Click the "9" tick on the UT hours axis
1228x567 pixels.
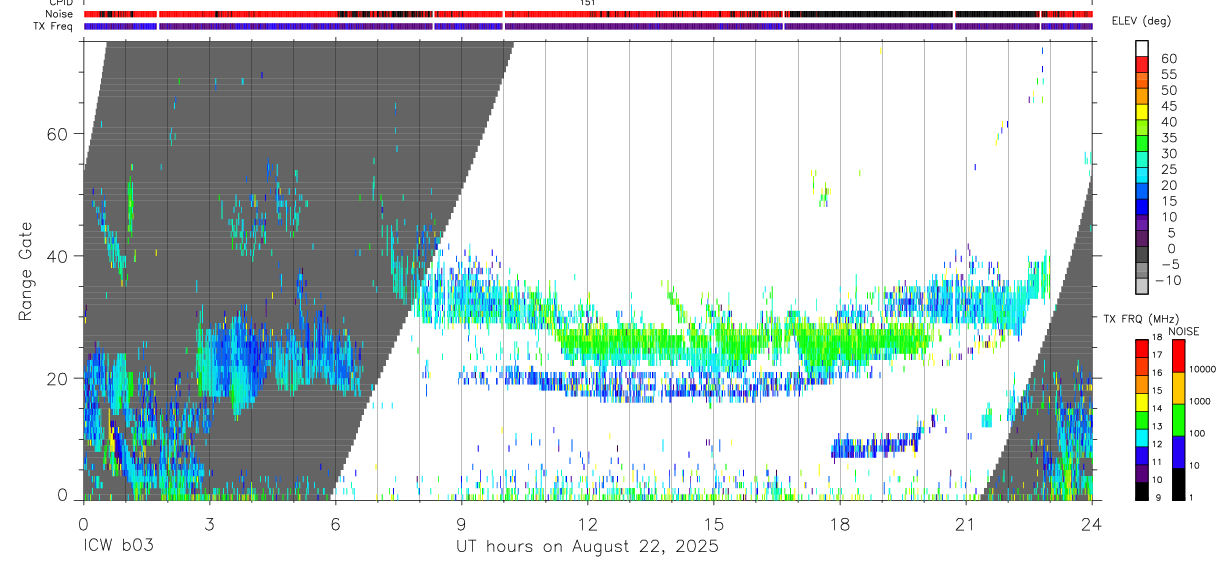461,523
